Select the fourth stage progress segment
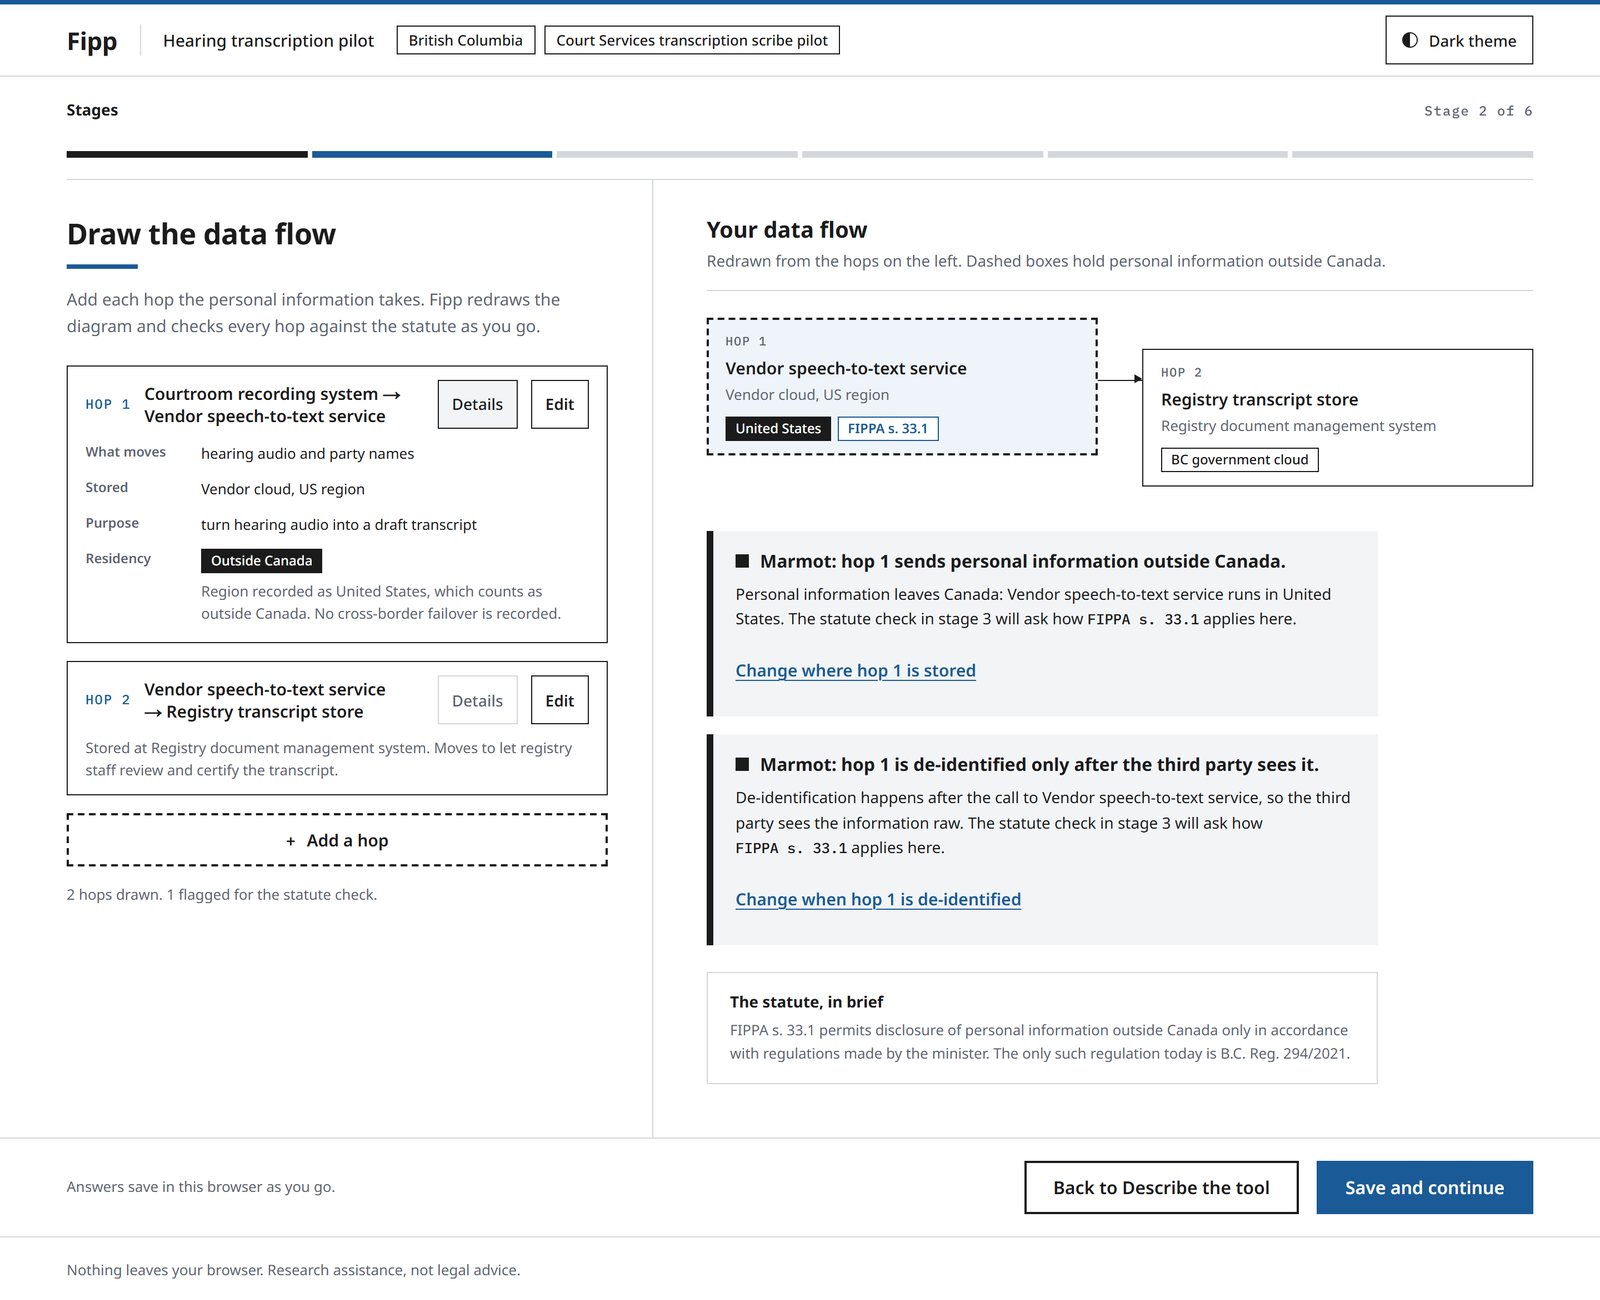The height and width of the screenshot is (1300, 1600). click(922, 154)
